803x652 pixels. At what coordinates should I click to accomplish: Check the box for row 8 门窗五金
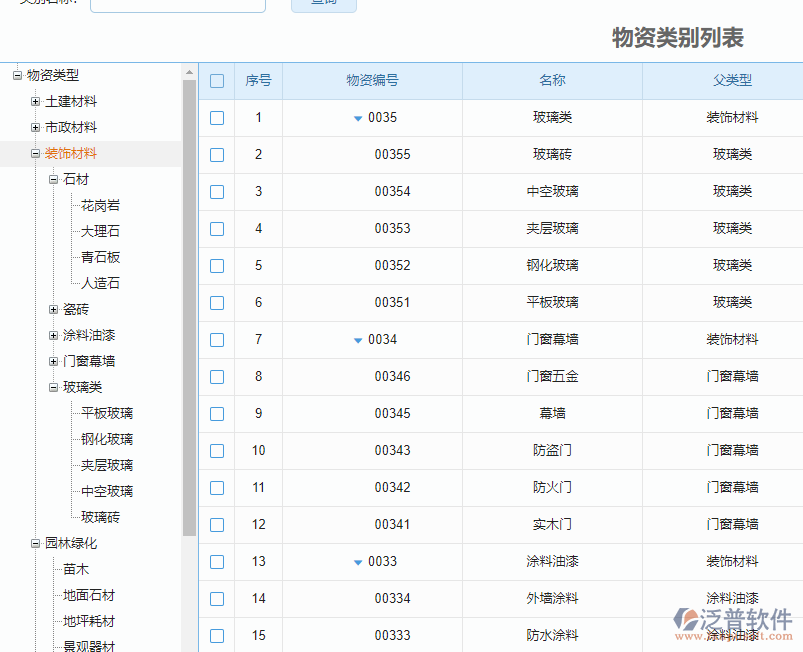pyautogui.click(x=217, y=377)
